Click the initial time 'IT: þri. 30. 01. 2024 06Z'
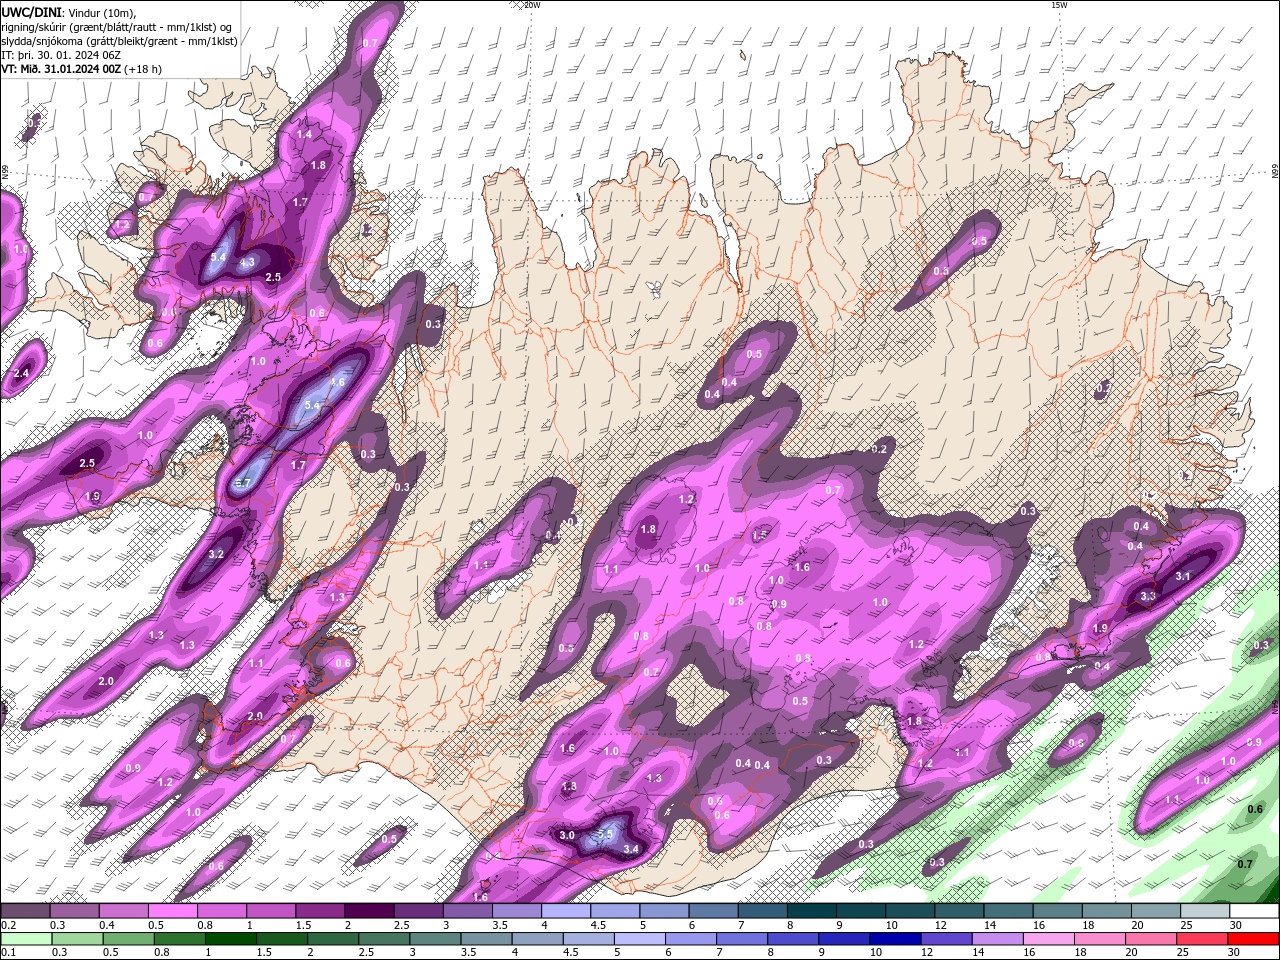1280x960 pixels. (59, 55)
